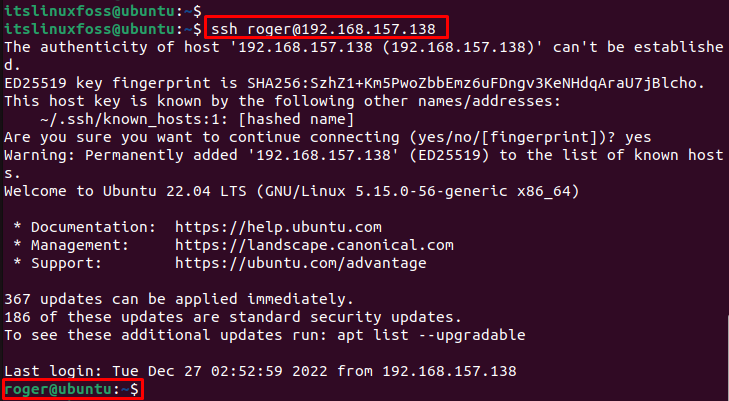Open the https://landscape.canonical.com management link
Screen dimensions: 729x401
click(x=314, y=245)
